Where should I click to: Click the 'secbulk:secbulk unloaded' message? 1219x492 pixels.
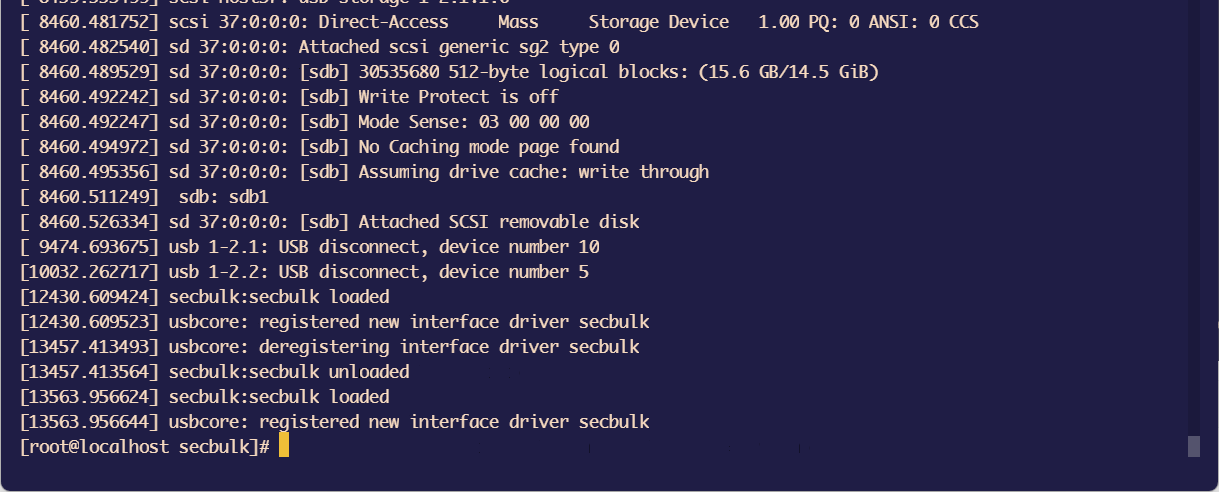point(289,372)
